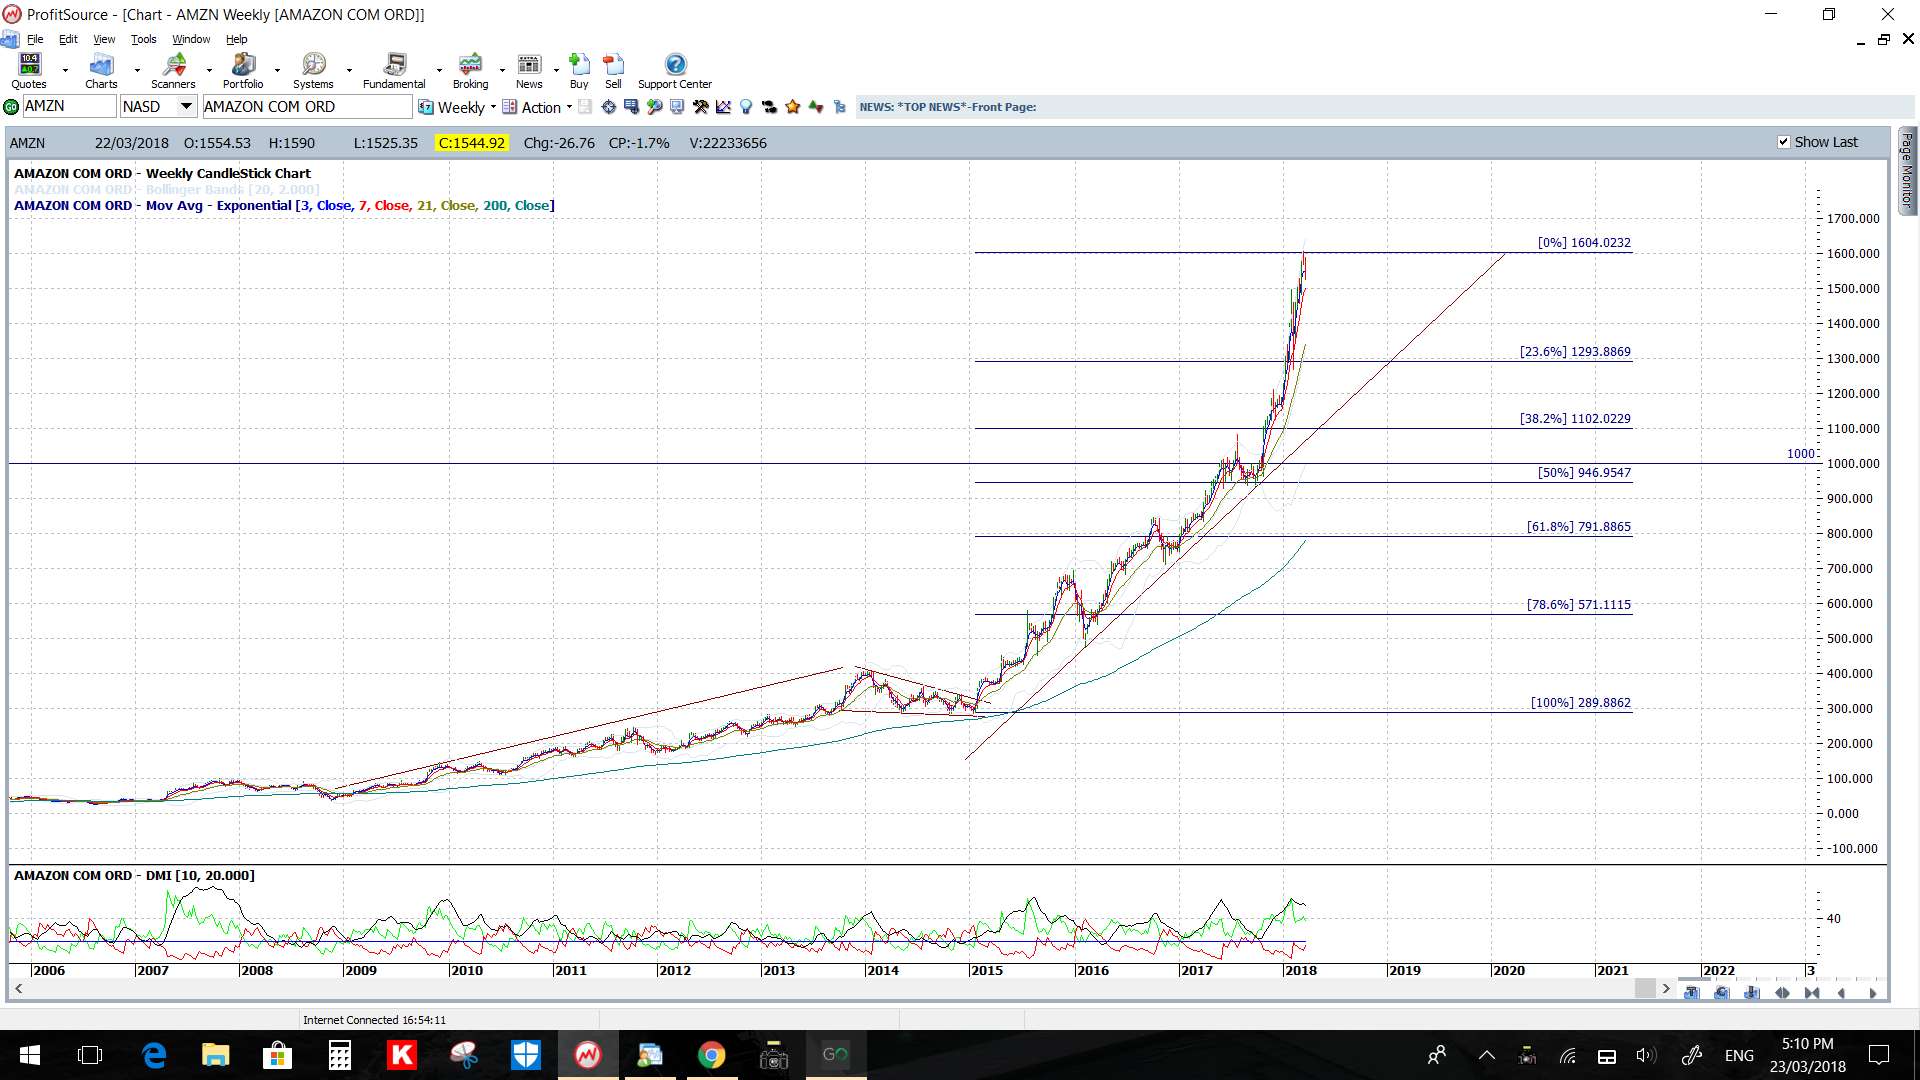The image size is (1920, 1080).
Task: Expand the Fundamental dropdown arrow
Action: pyautogui.click(x=439, y=71)
